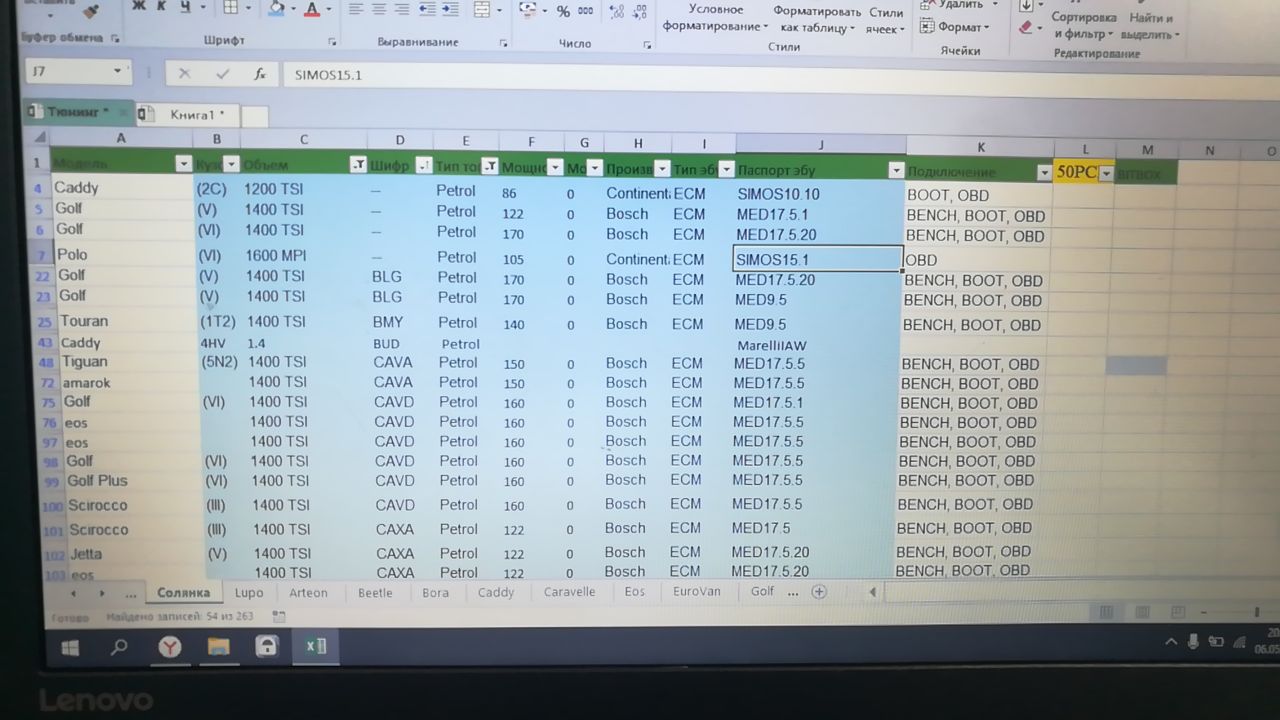Align text left

pyautogui.click(x=356, y=9)
